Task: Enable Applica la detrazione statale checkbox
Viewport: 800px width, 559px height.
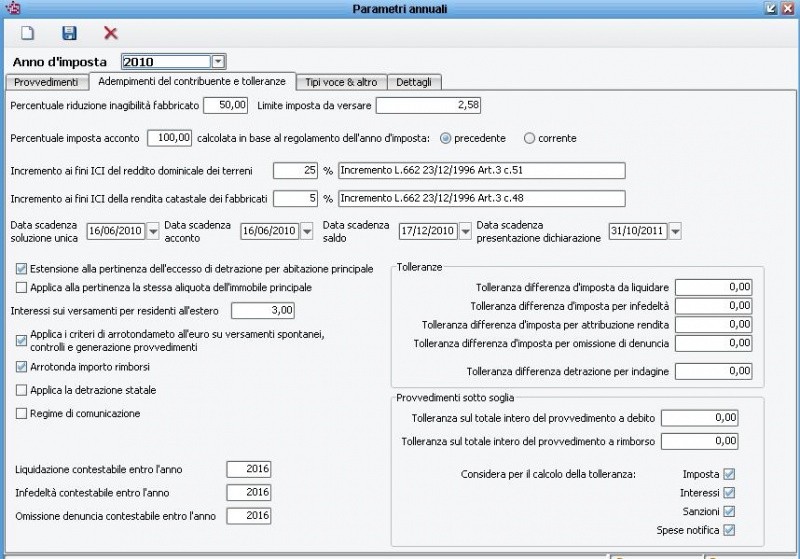Action: 21,390
